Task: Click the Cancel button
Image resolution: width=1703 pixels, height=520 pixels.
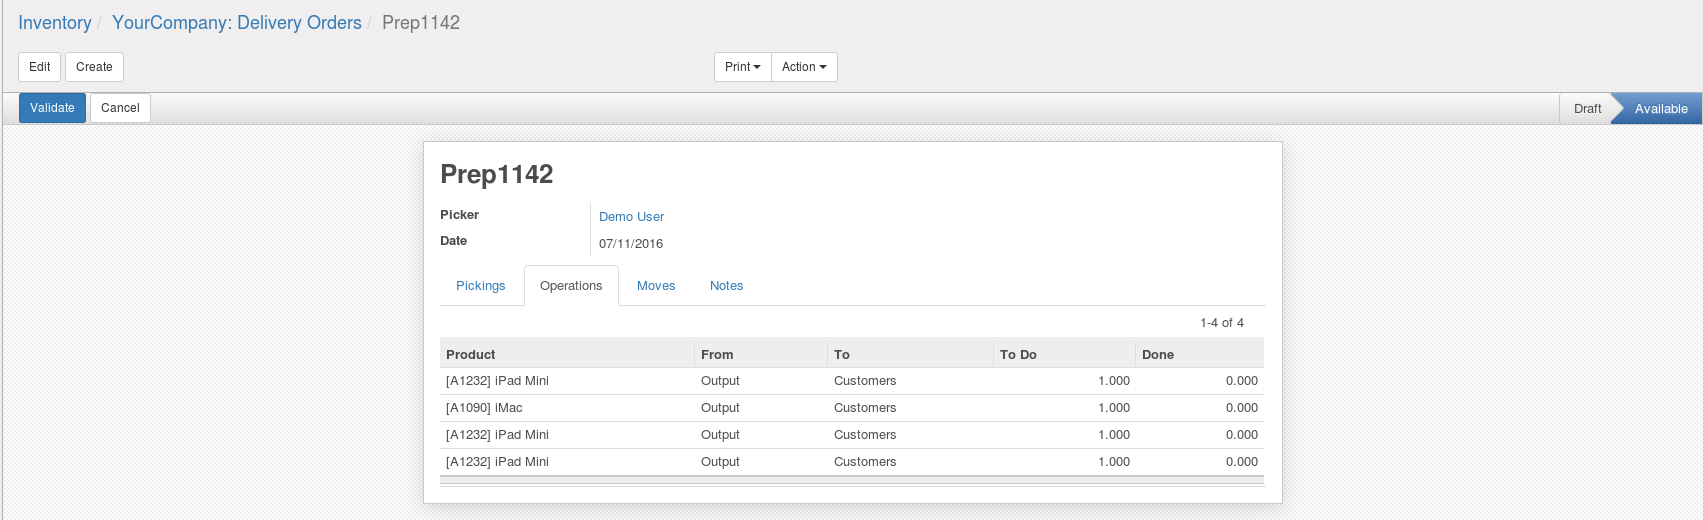Action: coord(120,108)
